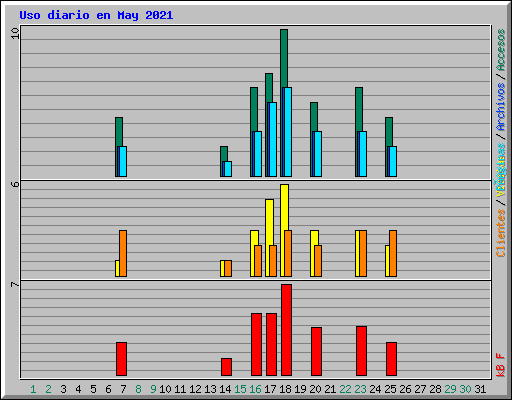
Task: Click day label '25' on the axis
Action: pos(390,389)
